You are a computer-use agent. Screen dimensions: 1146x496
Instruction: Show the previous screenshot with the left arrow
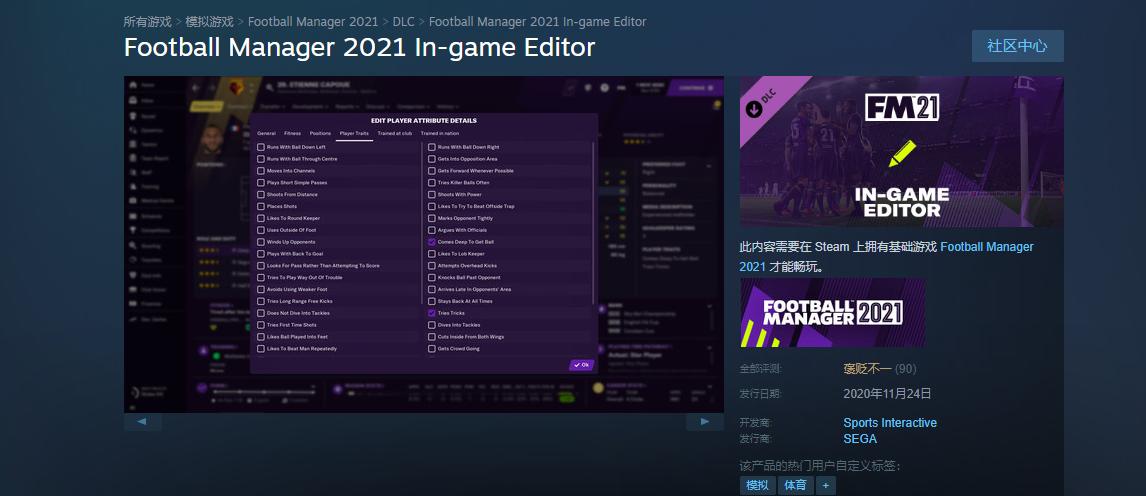tap(143, 421)
